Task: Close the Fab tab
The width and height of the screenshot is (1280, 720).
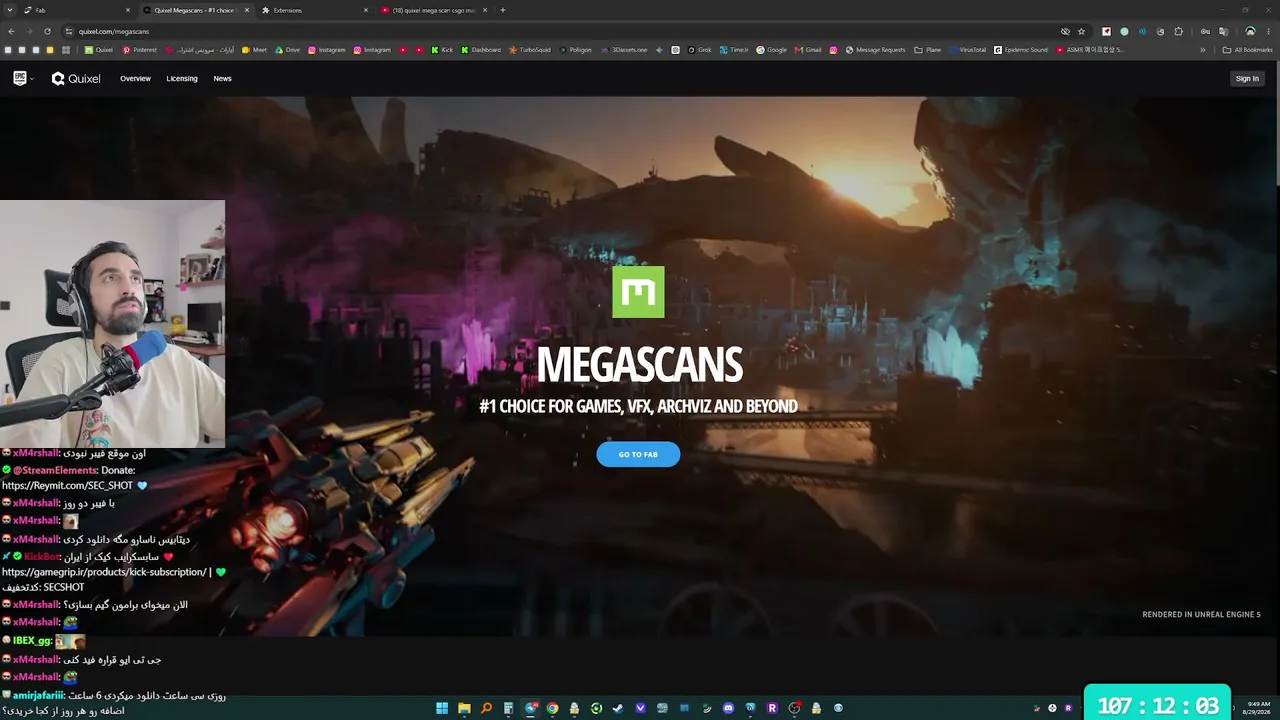Action: (x=128, y=10)
